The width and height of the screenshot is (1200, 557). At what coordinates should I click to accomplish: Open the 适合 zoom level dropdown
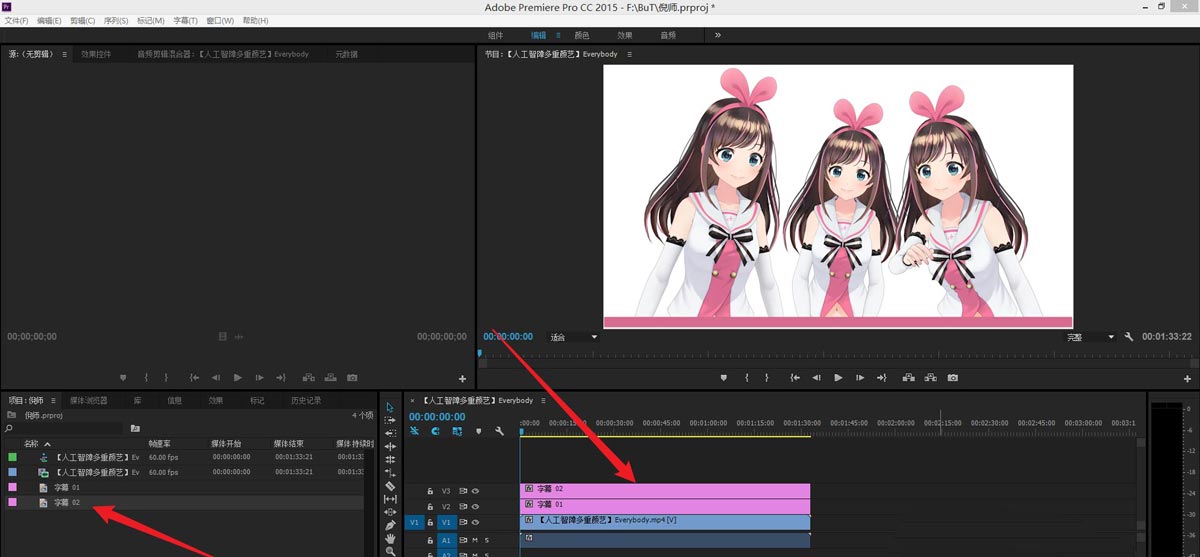coord(574,337)
